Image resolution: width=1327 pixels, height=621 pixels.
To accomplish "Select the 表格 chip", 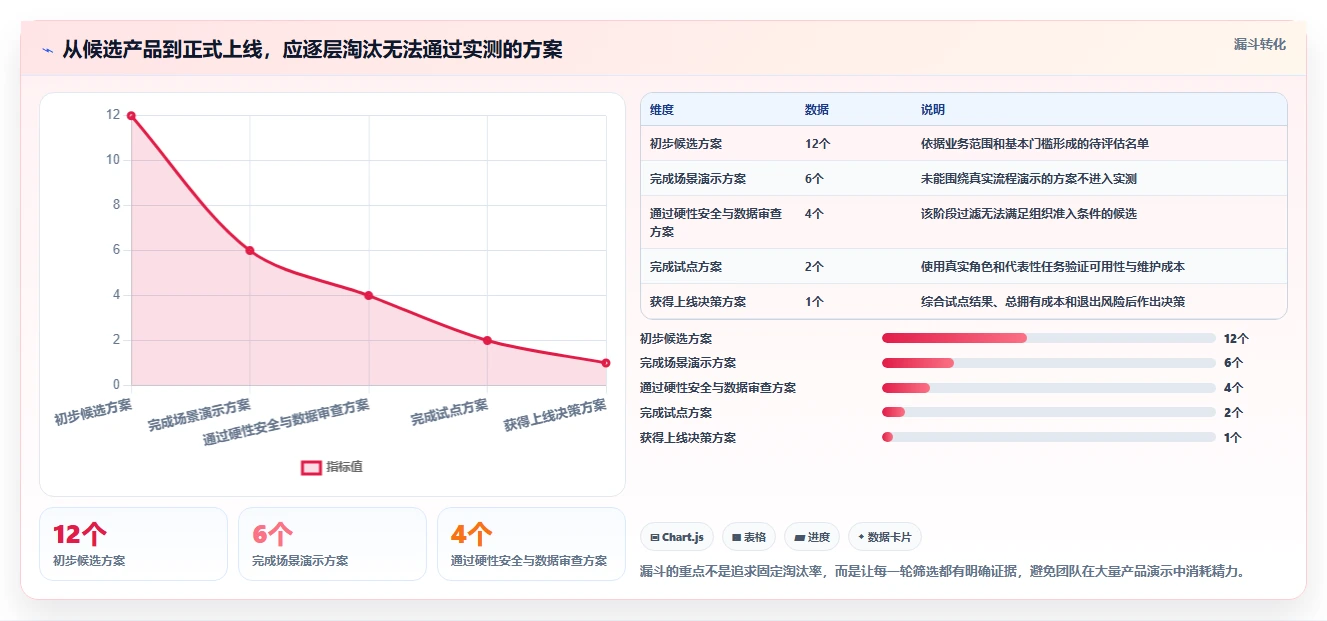I will [749, 537].
